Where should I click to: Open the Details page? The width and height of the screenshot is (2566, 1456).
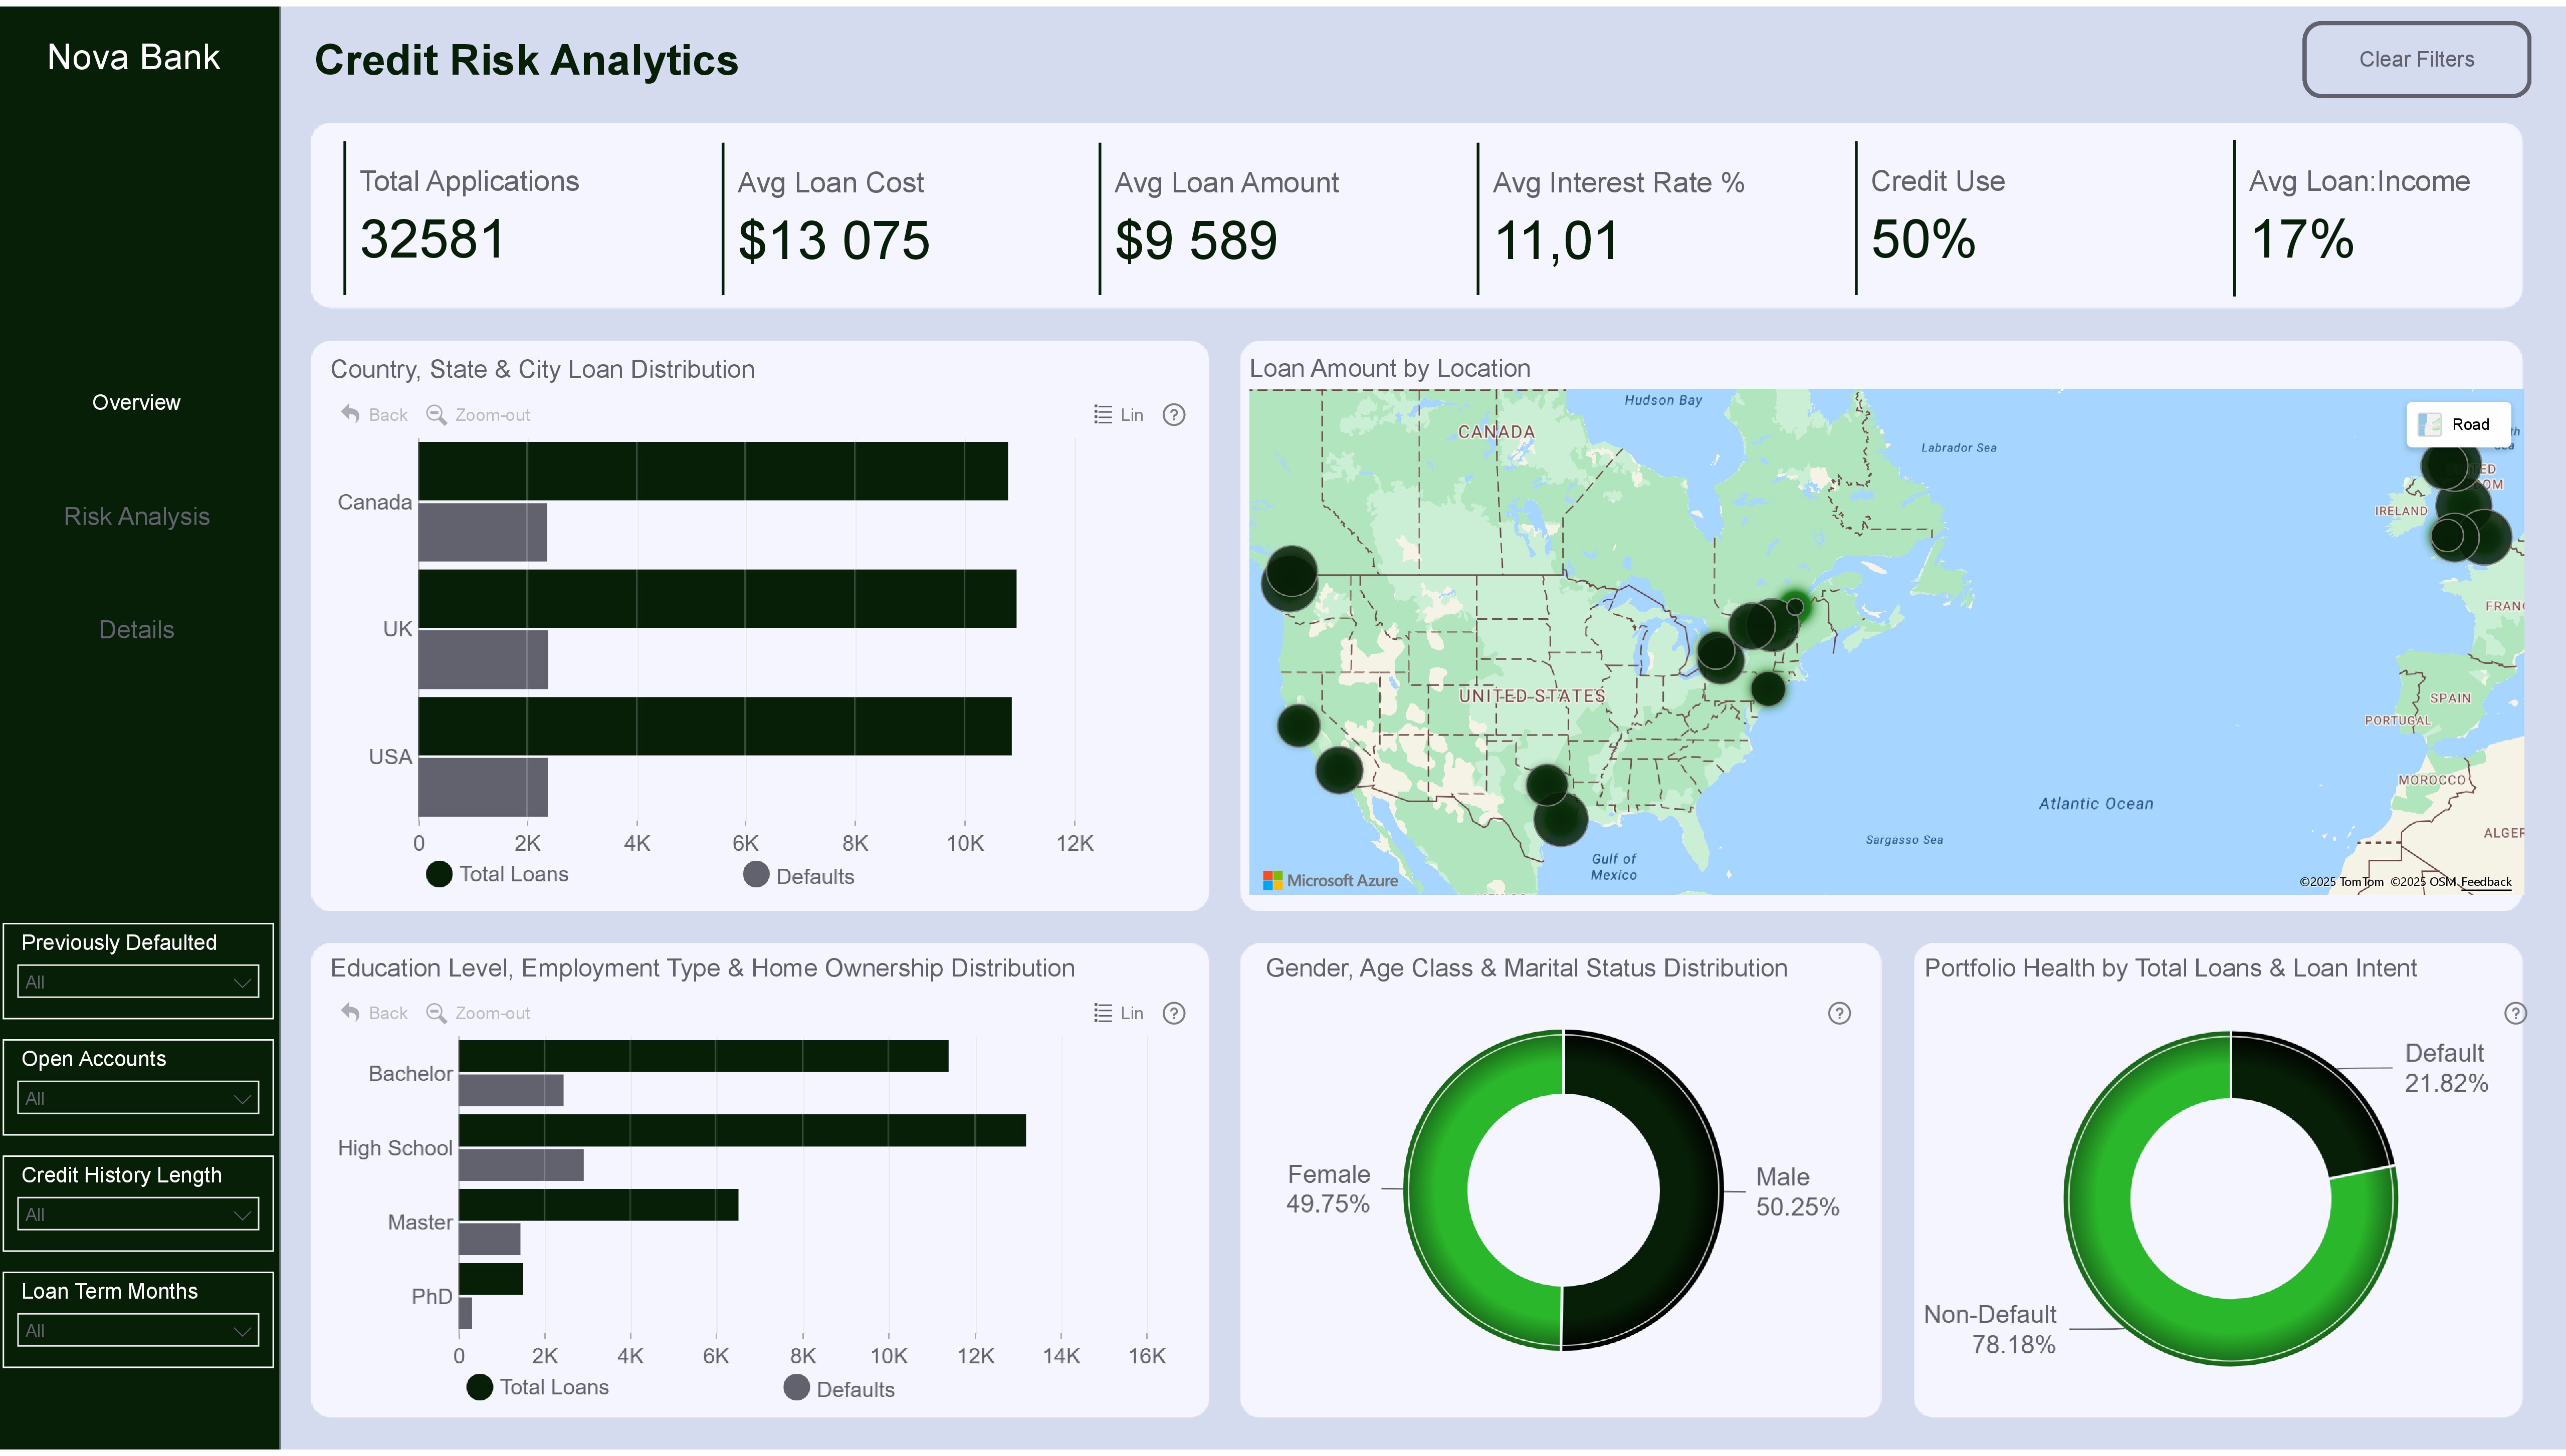tap(137, 629)
